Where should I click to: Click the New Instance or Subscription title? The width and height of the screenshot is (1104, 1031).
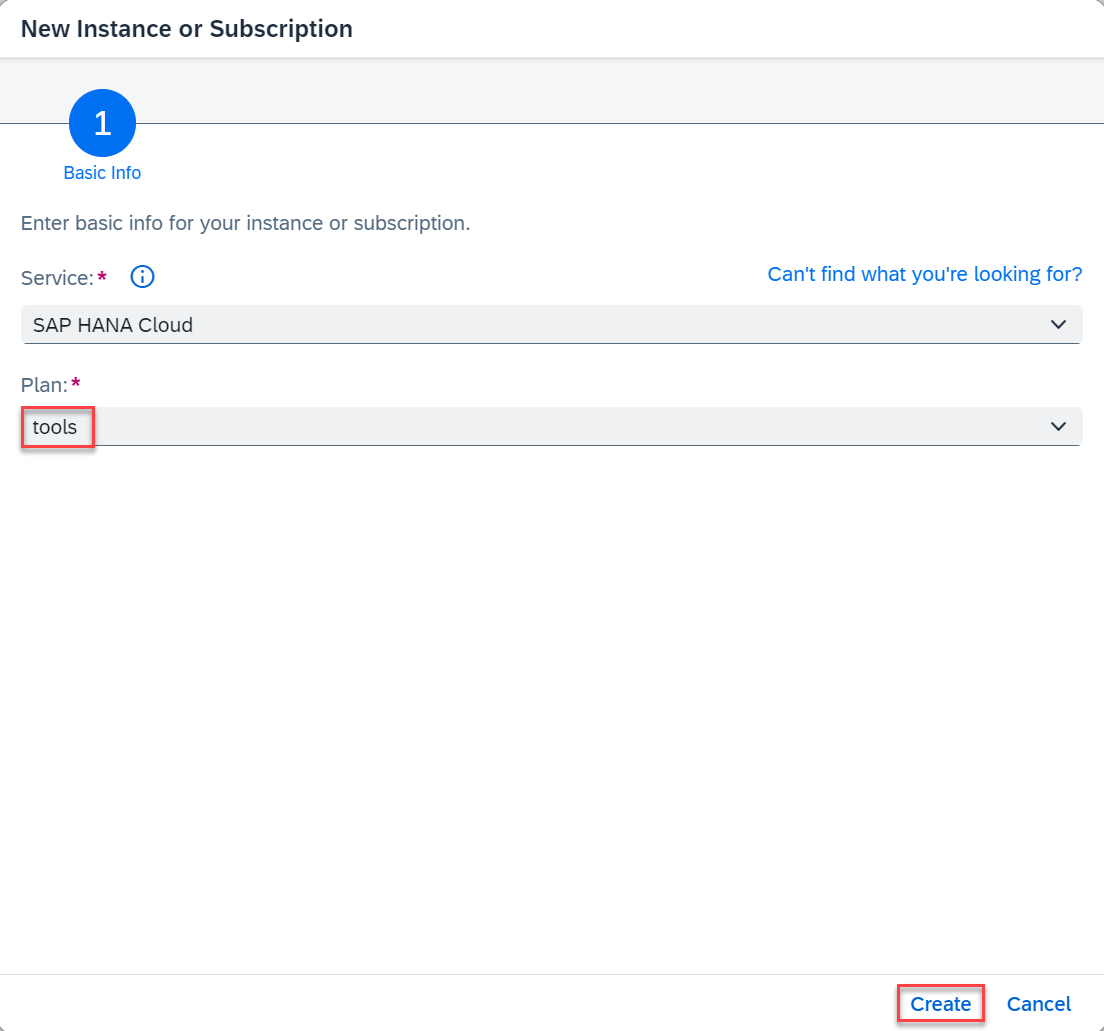[187, 29]
